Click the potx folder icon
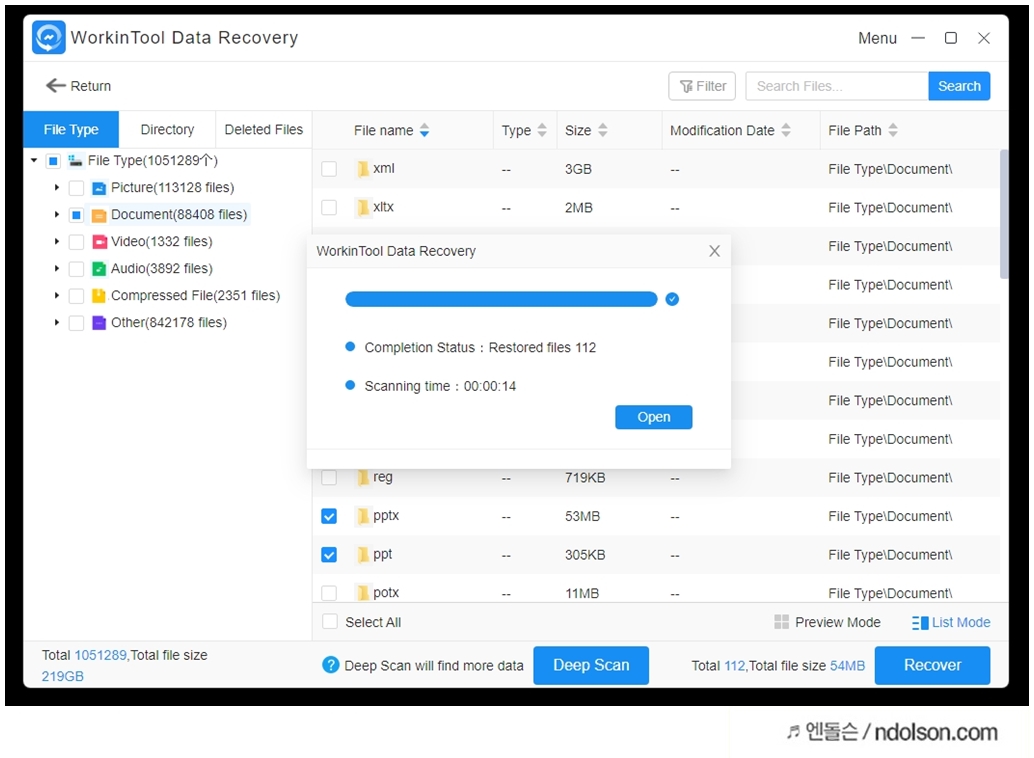This screenshot has width=1034, height=758. click(x=363, y=593)
